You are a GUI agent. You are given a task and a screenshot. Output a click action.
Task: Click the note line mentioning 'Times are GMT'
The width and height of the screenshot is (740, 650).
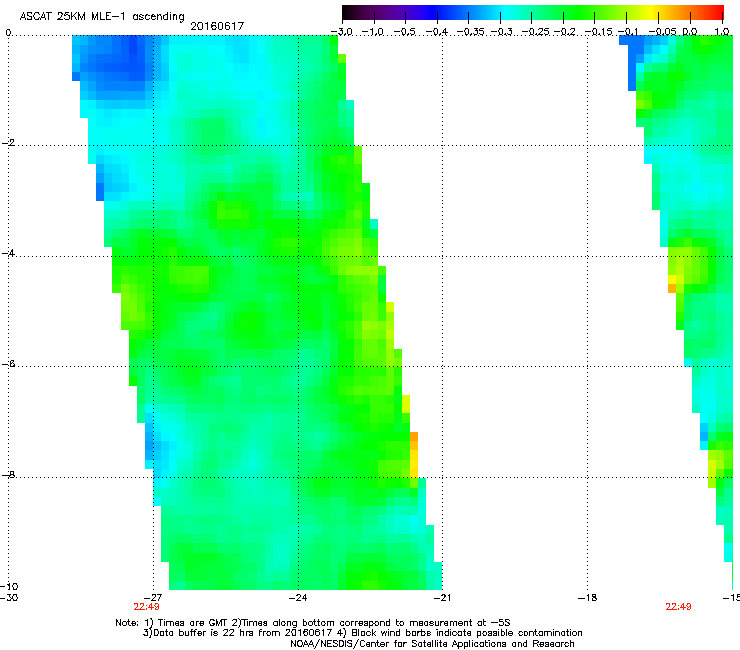click(x=313, y=623)
